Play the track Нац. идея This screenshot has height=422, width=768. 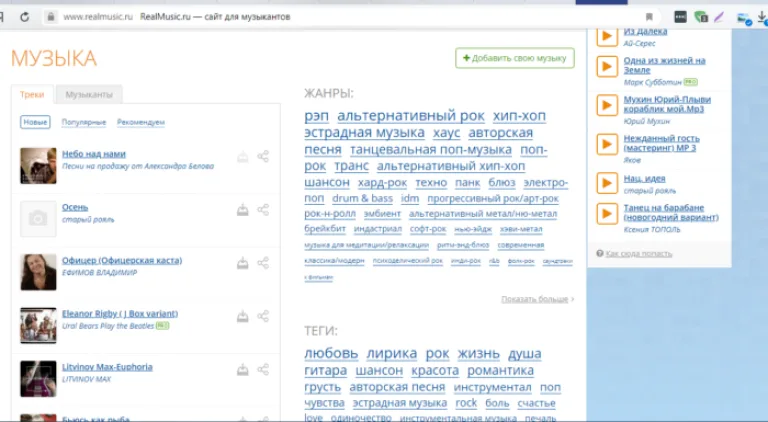[x=607, y=183]
